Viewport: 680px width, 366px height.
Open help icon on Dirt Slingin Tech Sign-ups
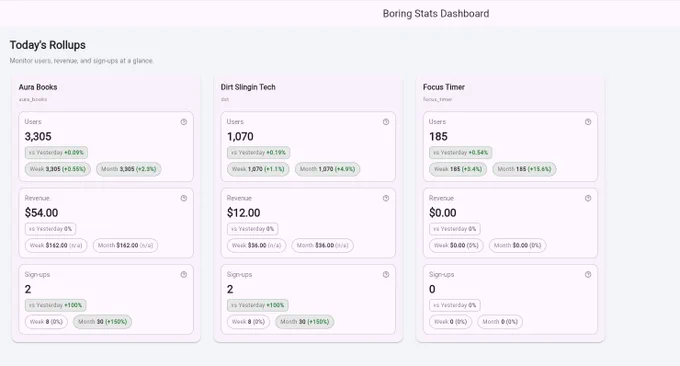click(x=386, y=274)
